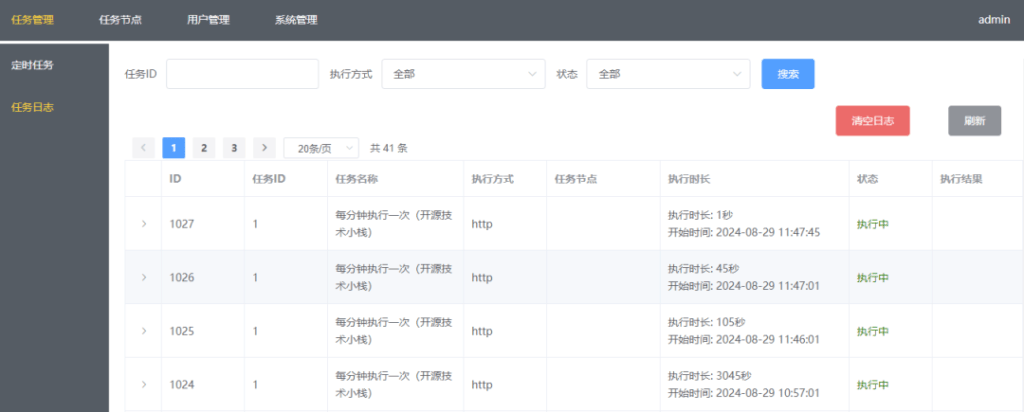Expand row details for log ID 1026
Image resolution: width=1024 pixels, height=412 pixels.
tap(143, 277)
